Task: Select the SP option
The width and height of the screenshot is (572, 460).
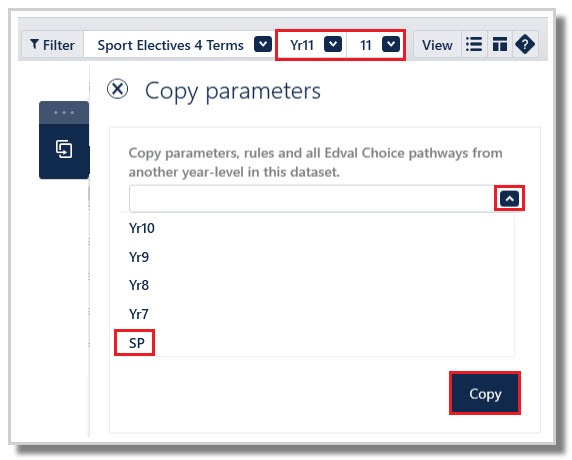Action: [x=136, y=343]
